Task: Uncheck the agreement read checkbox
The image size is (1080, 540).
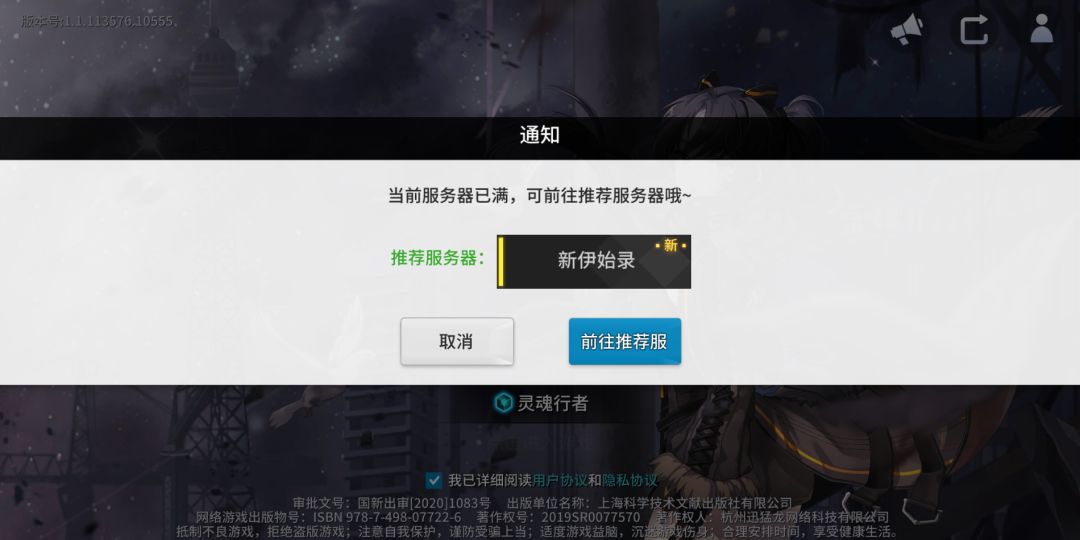Action: click(x=434, y=480)
